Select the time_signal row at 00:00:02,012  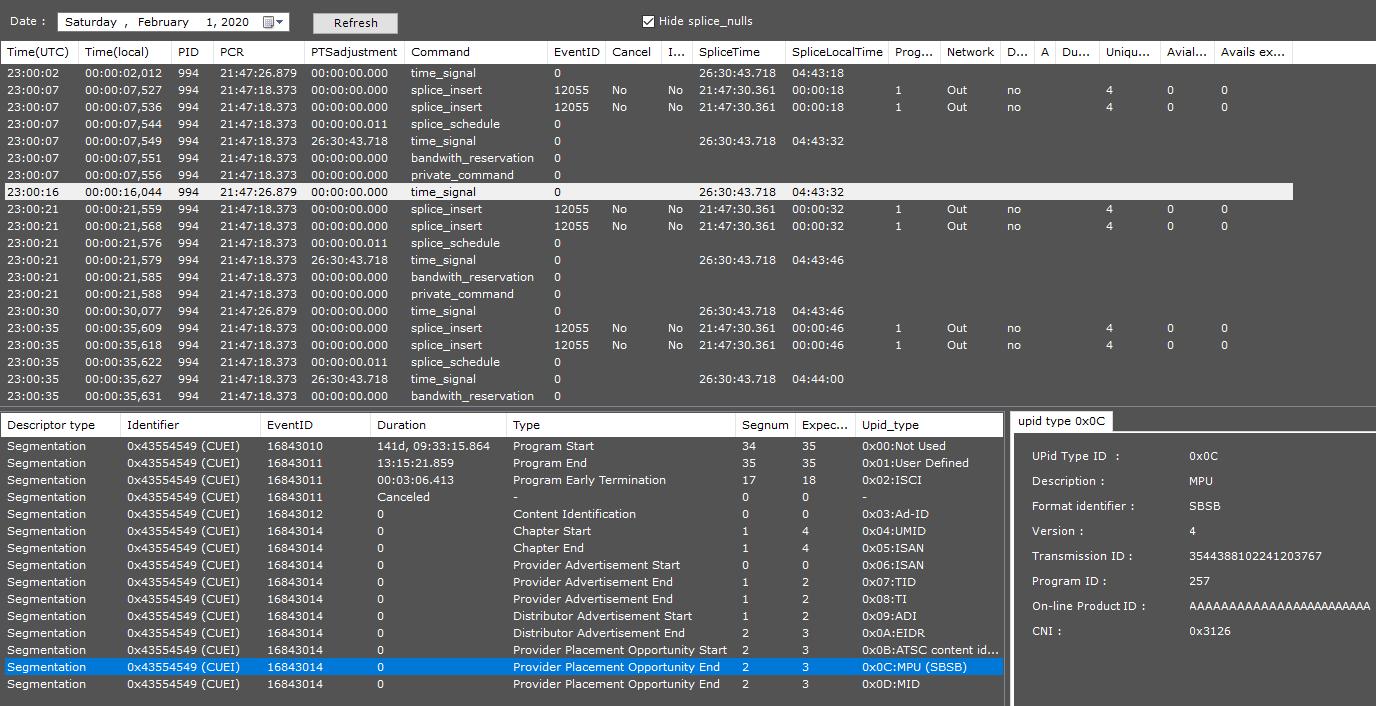coord(647,73)
